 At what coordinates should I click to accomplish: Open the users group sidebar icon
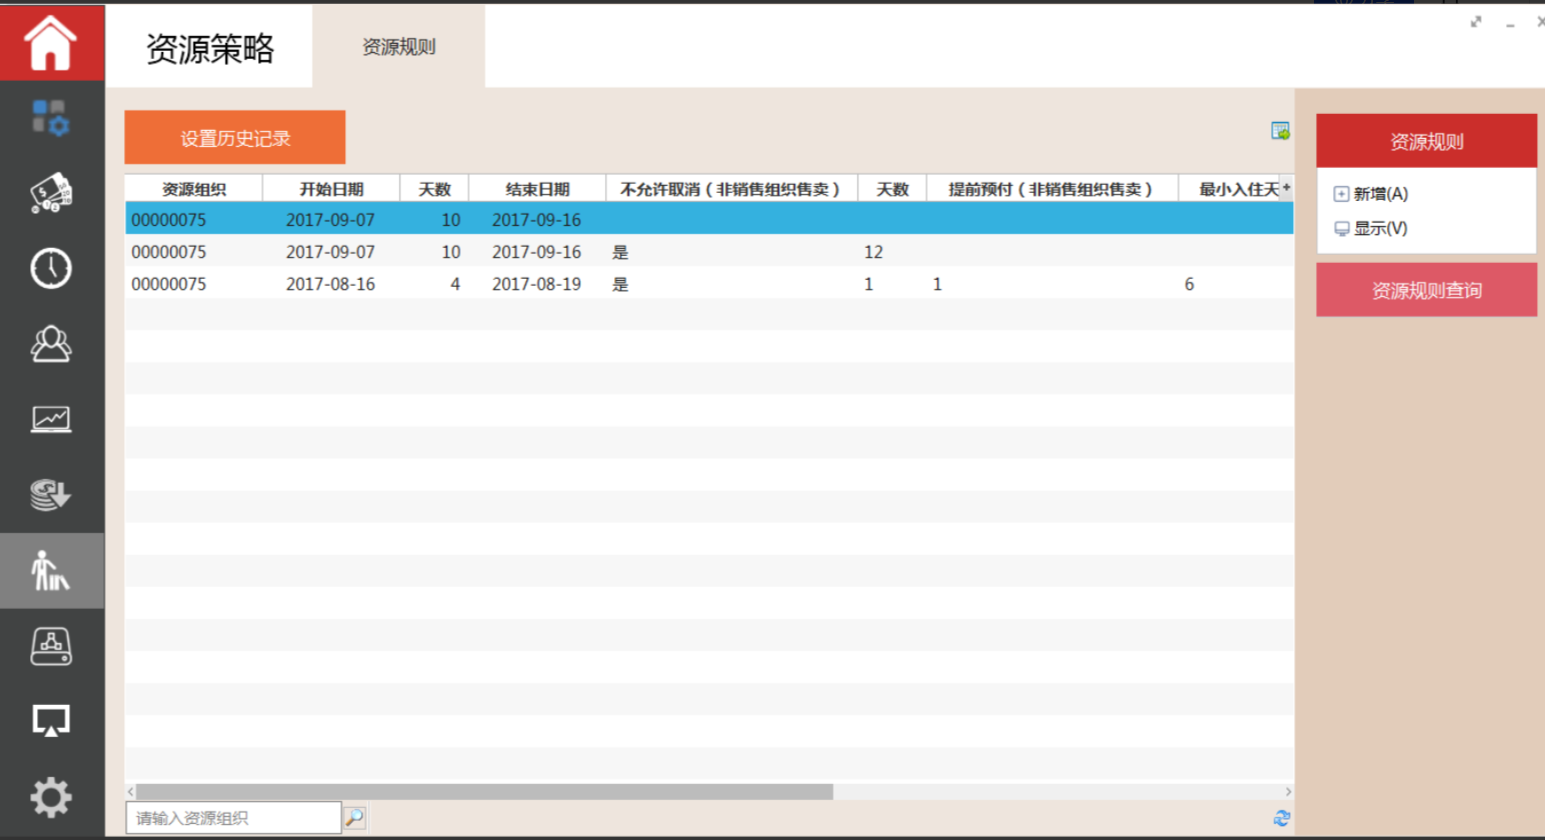click(x=51, y=344)
